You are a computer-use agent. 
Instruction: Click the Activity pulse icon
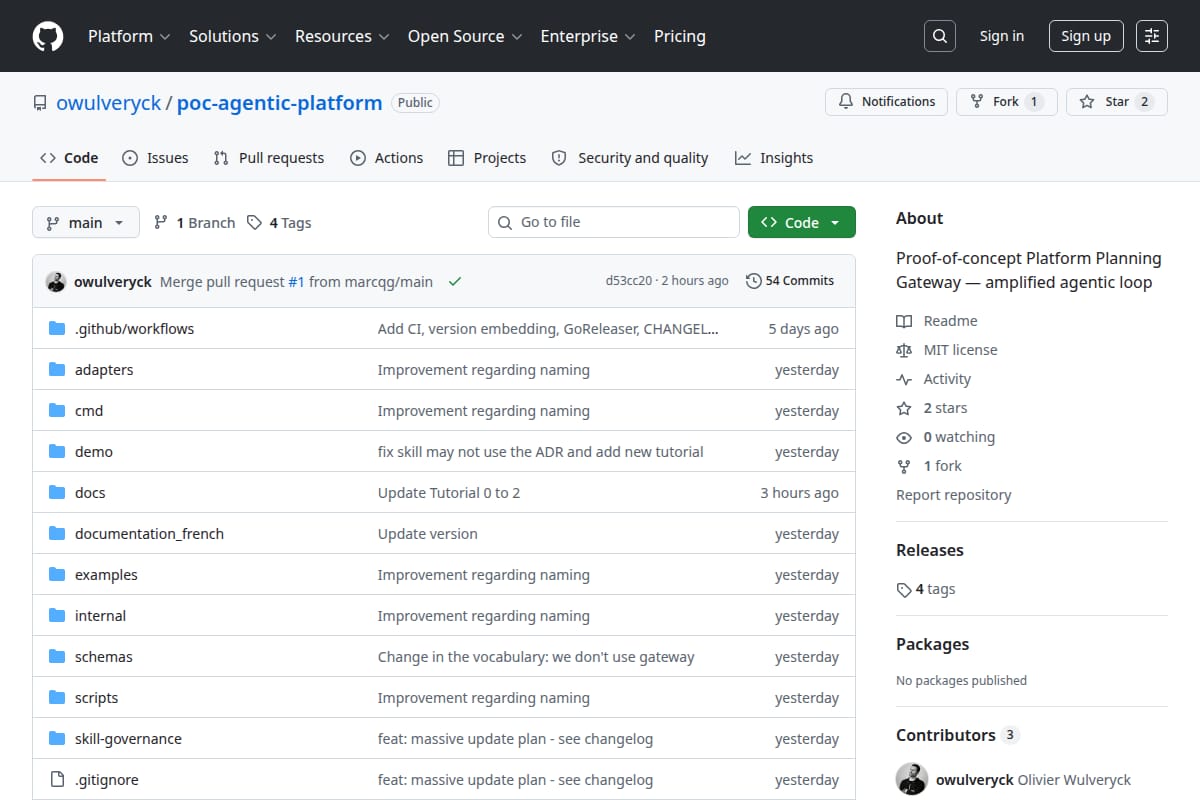point(904,379)
